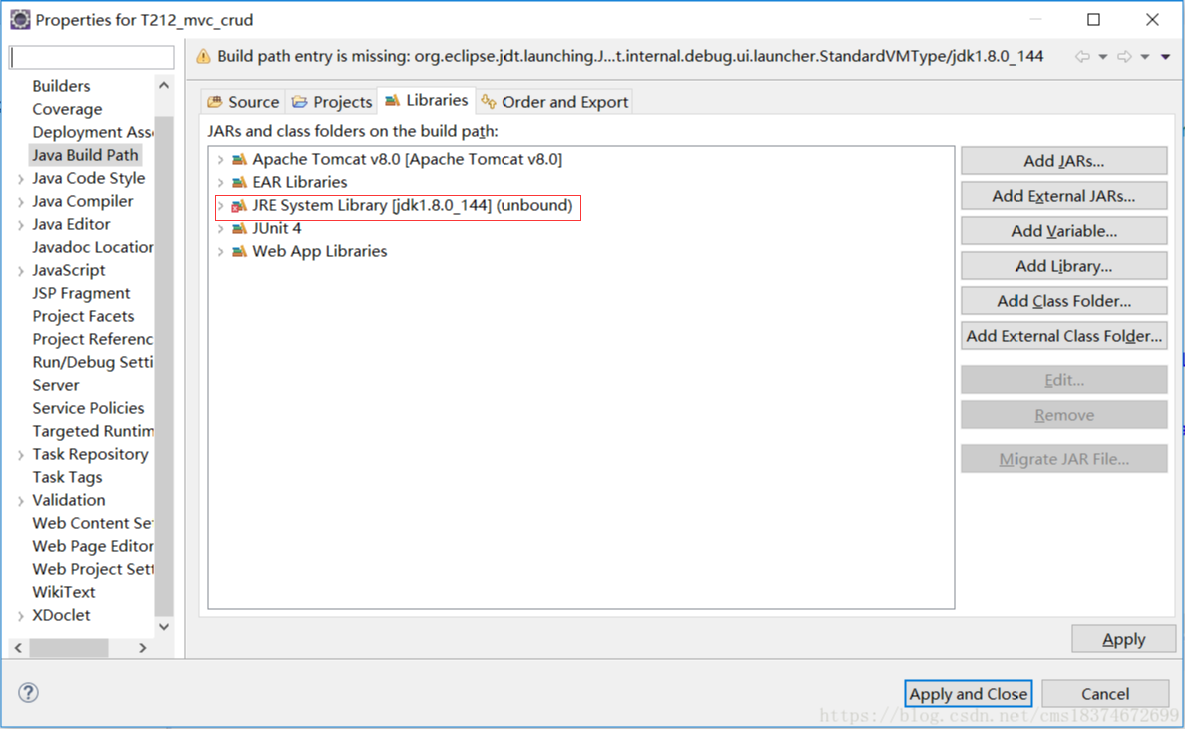Screen dimensions: 1185x729
Task: Open the dialog view menu dropdown
Action: click(x=1165, y=57)
